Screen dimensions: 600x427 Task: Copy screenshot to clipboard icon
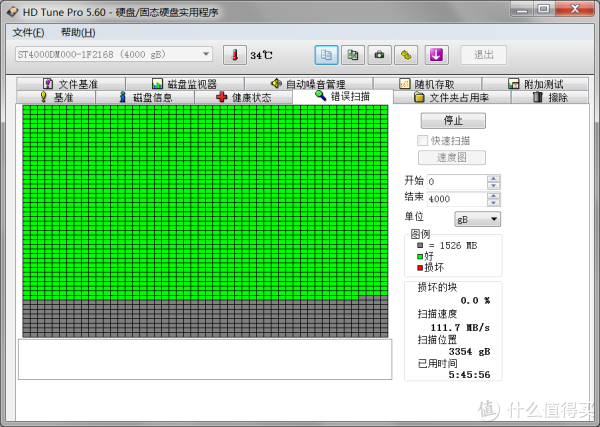tap(353, 55)
